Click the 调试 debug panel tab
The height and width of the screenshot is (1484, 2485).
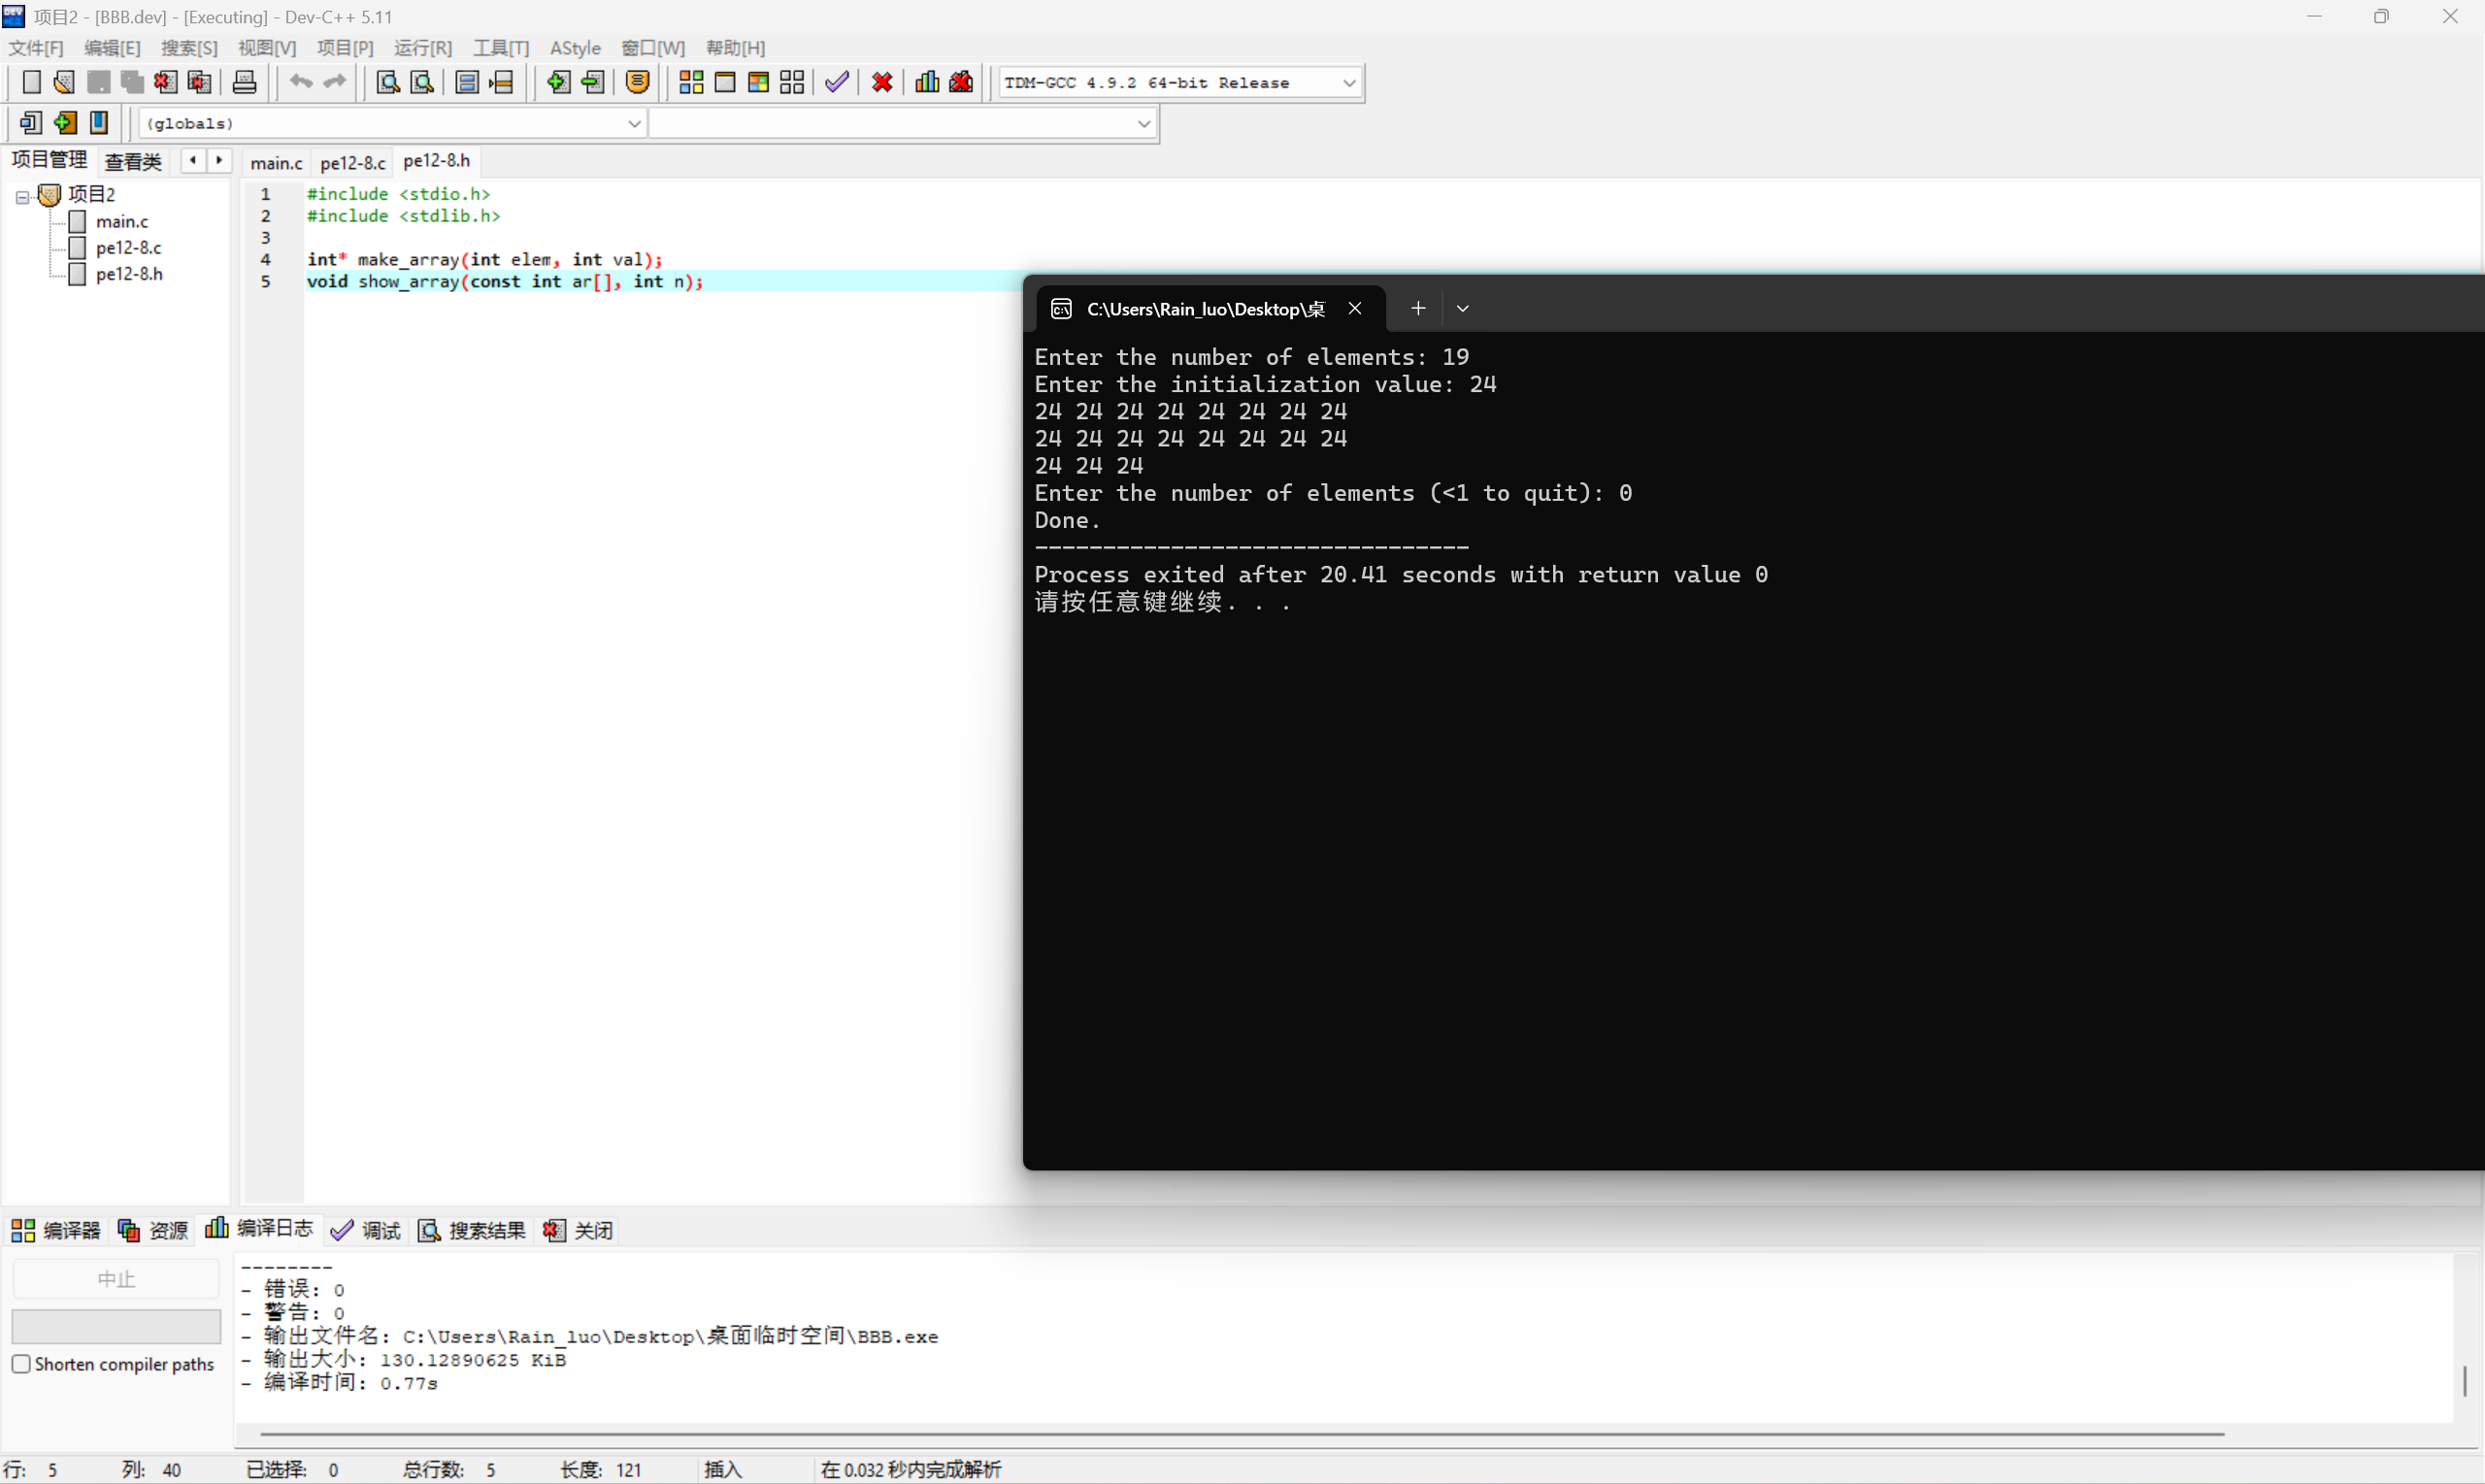click(x=367, y=1230)
